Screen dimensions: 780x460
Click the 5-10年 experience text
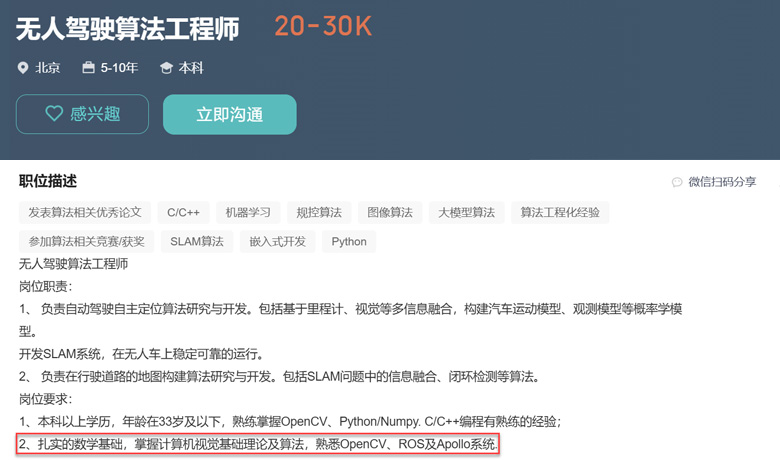pos(119,67)
